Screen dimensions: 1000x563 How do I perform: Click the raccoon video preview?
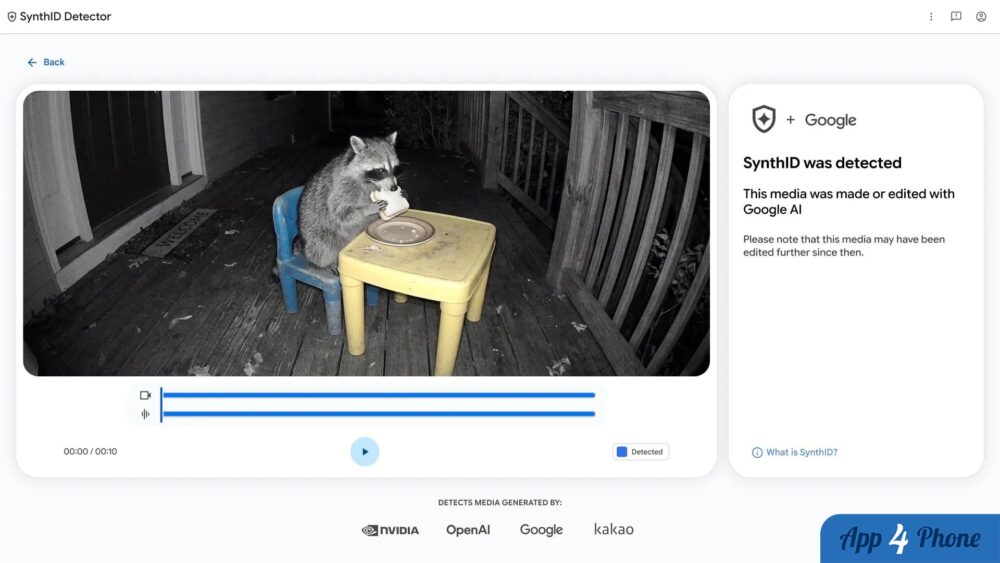point(366,233)
